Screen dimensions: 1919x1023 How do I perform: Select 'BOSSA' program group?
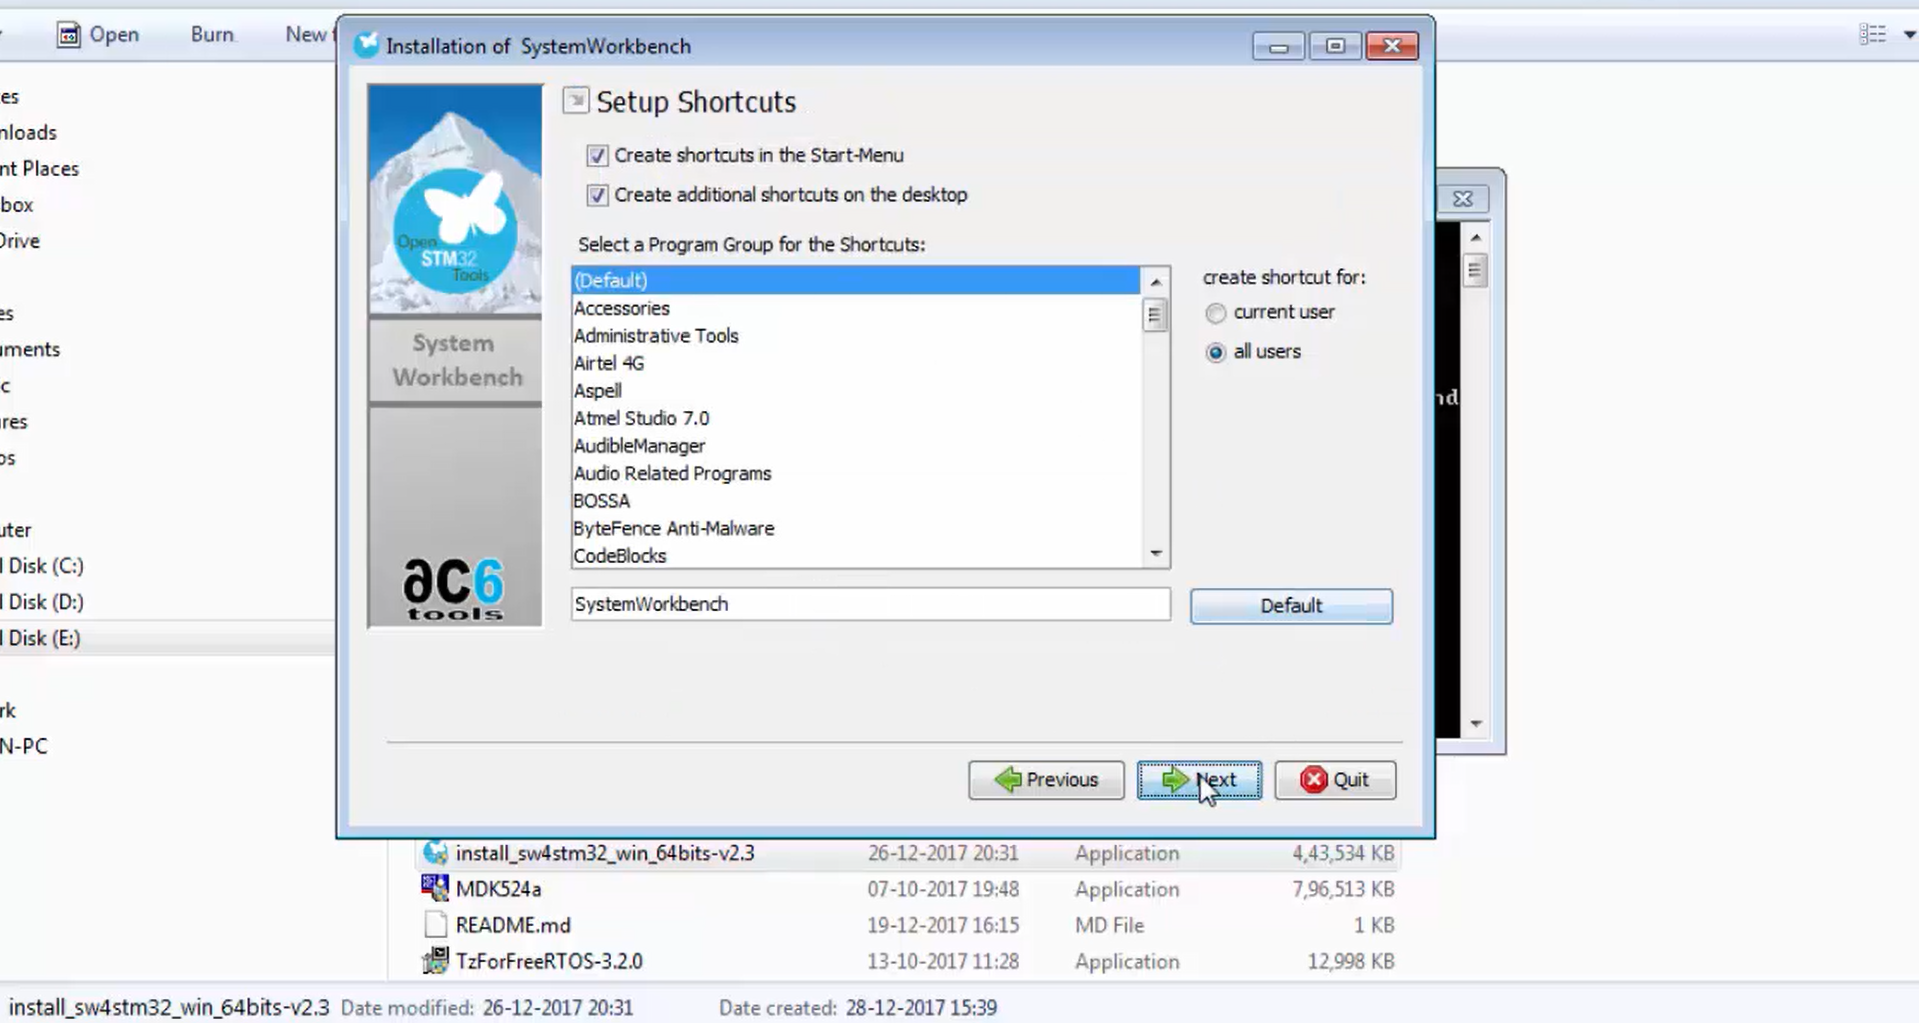click(855, 501)
